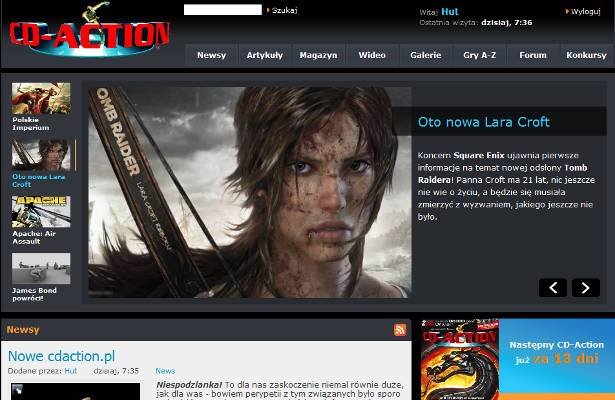This screenshot has height=400, width=615.
Task: Open the Nowe cdaction.pl news headline
Action: 61,356
